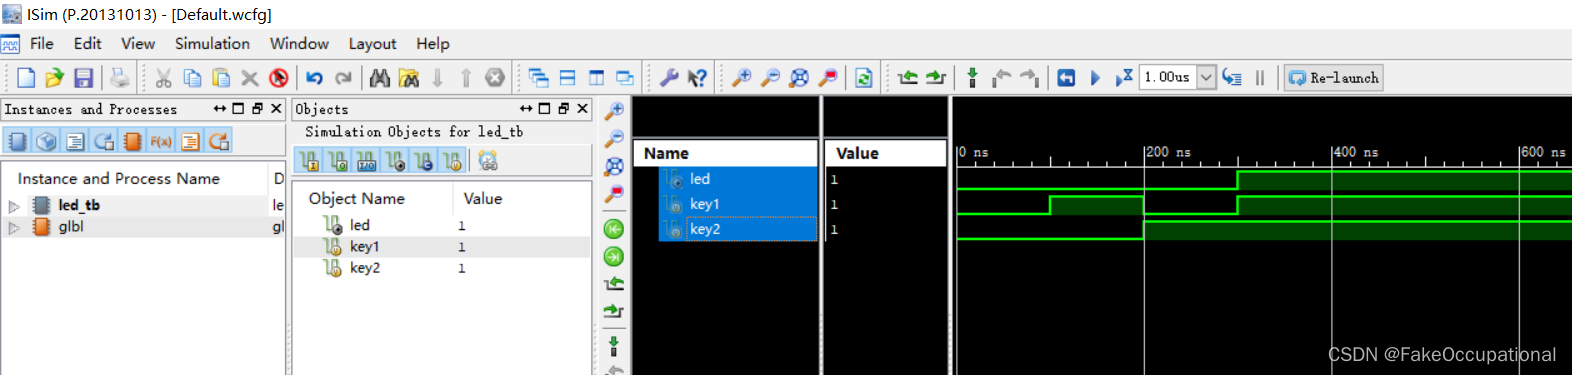Click the 1.00us run time field

pos(1168,78)
